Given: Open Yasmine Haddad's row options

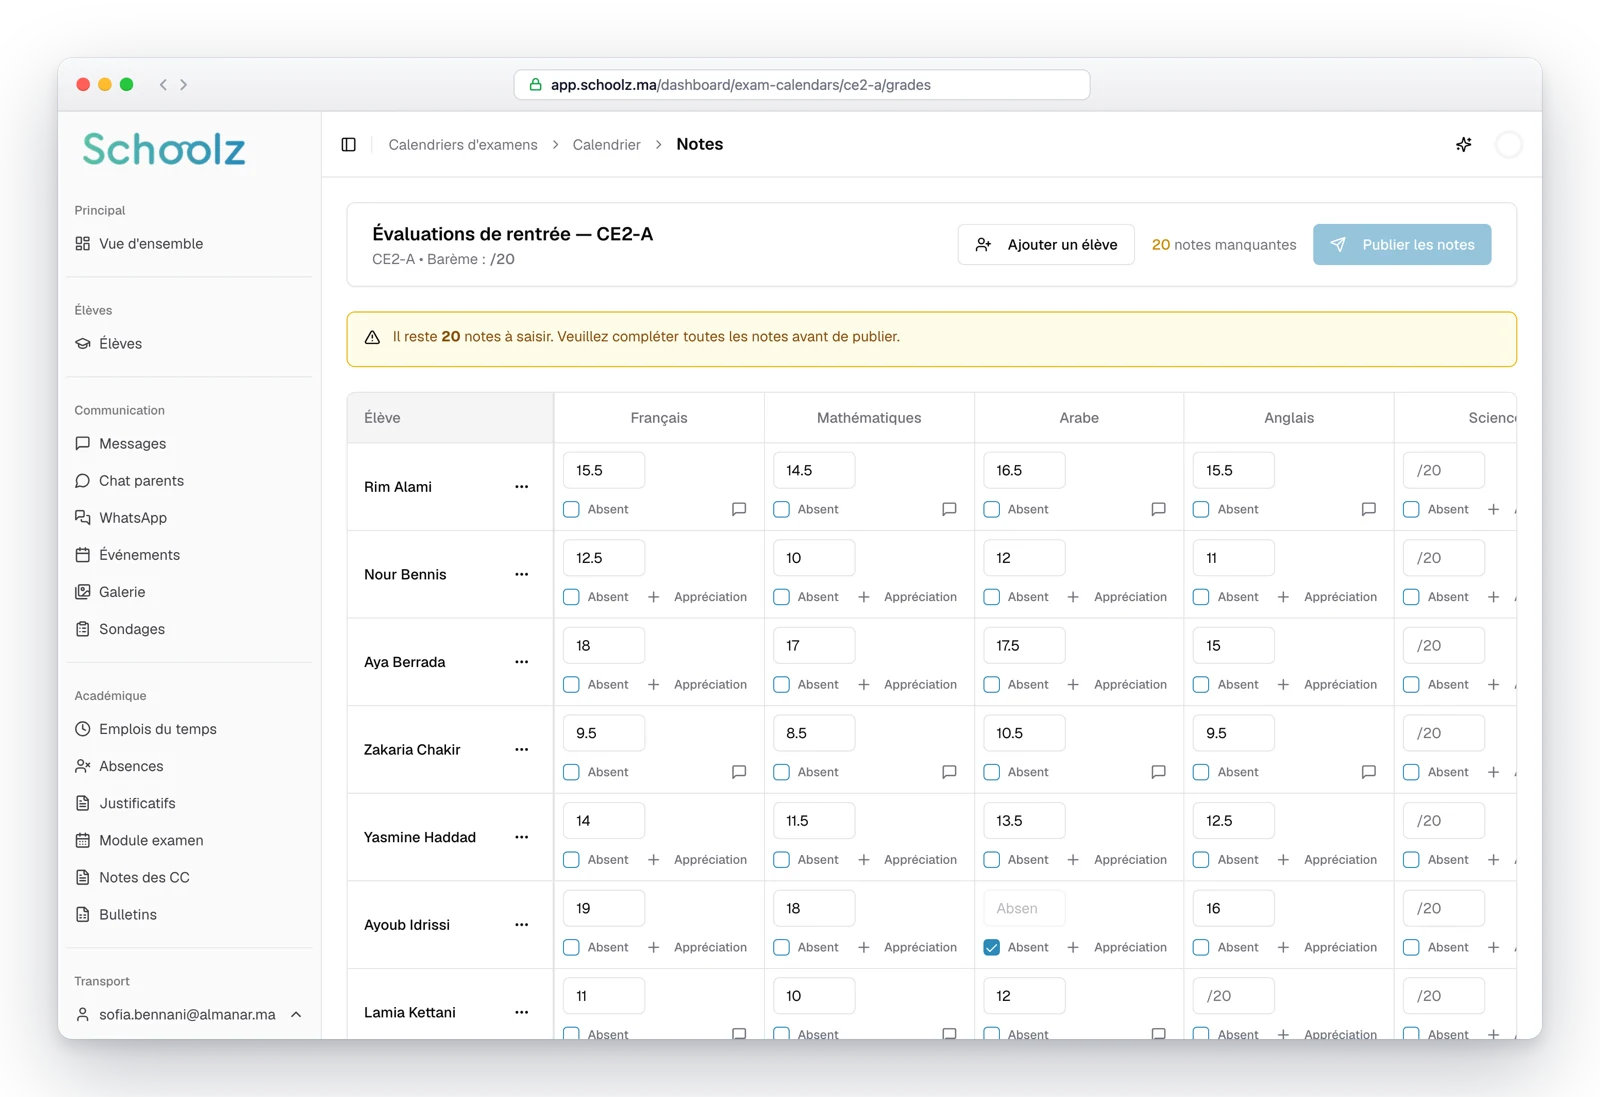Looking at the screenshot, I should (x=522, y=837).
